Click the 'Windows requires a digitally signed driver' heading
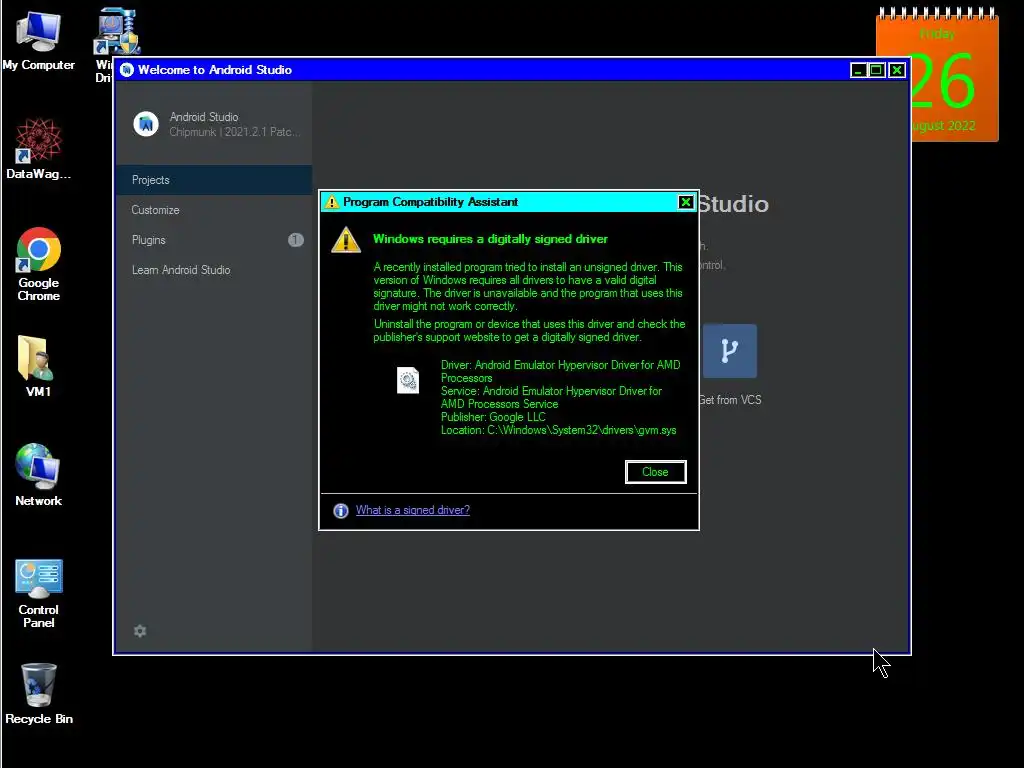Screen dimensions: 1024x768 tap(490, 239)
